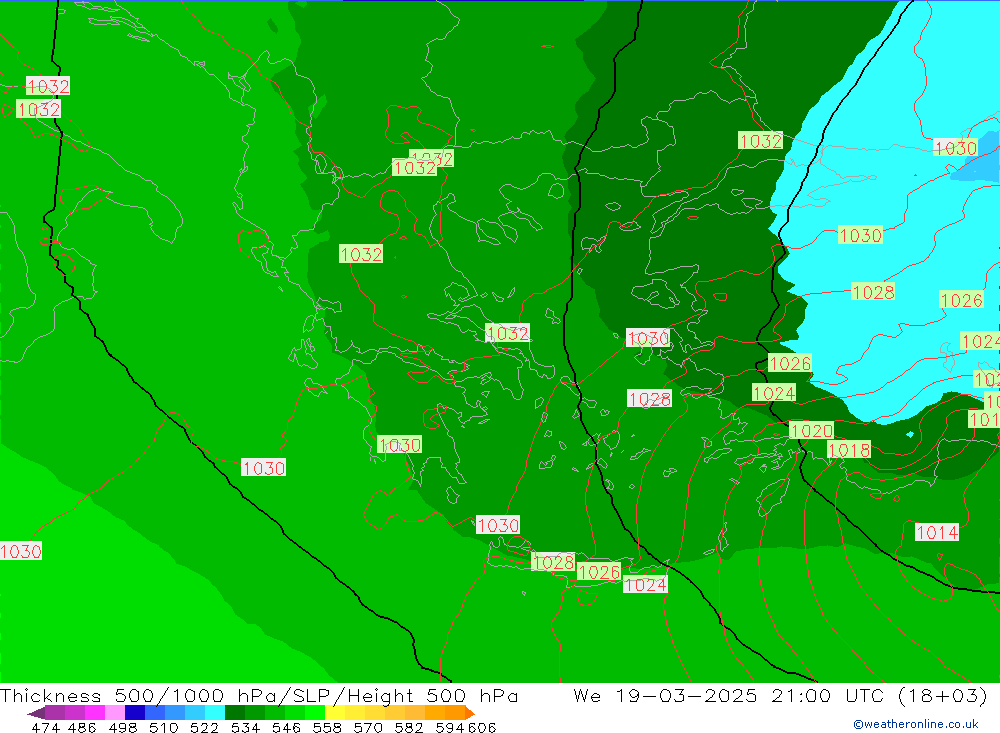This screenshot has width=1000, height=733.
Task: Select the map title 'Thickness 500/1000 hPa/SLP/Height 500 hPa'
Action: pos(259,695)
